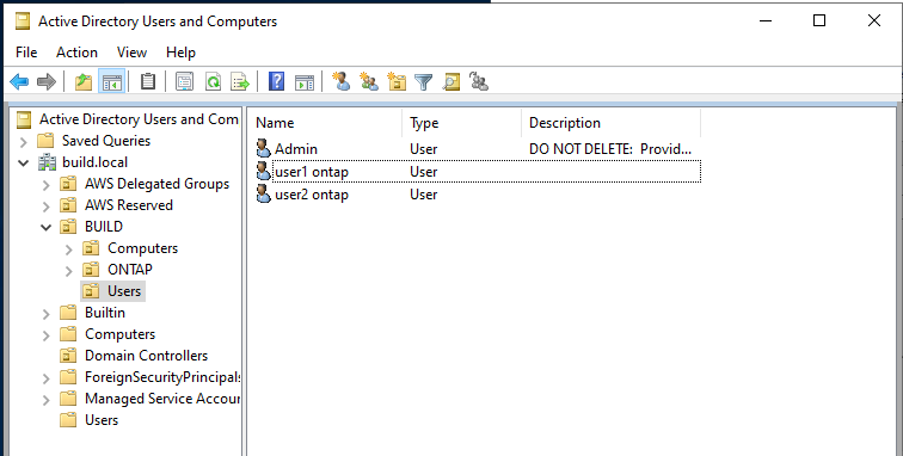The width and height of the screenshot is (904, 456).
Task: Expand the ForeignSecurityPrincipals container
Action: coord(46,378)
